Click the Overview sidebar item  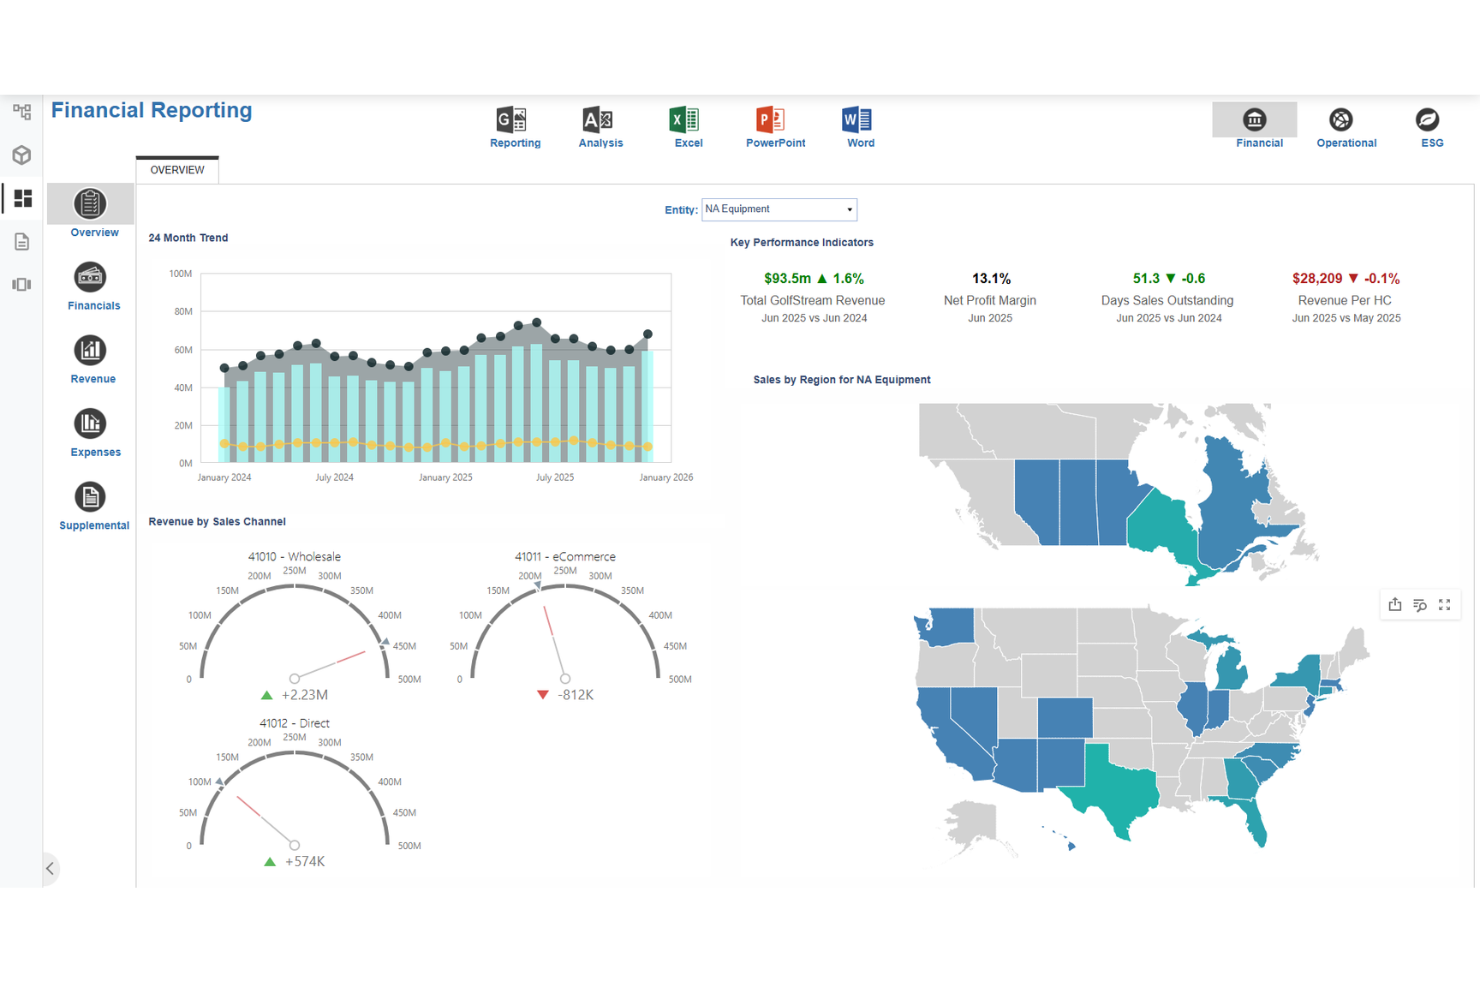coord(90,212)
